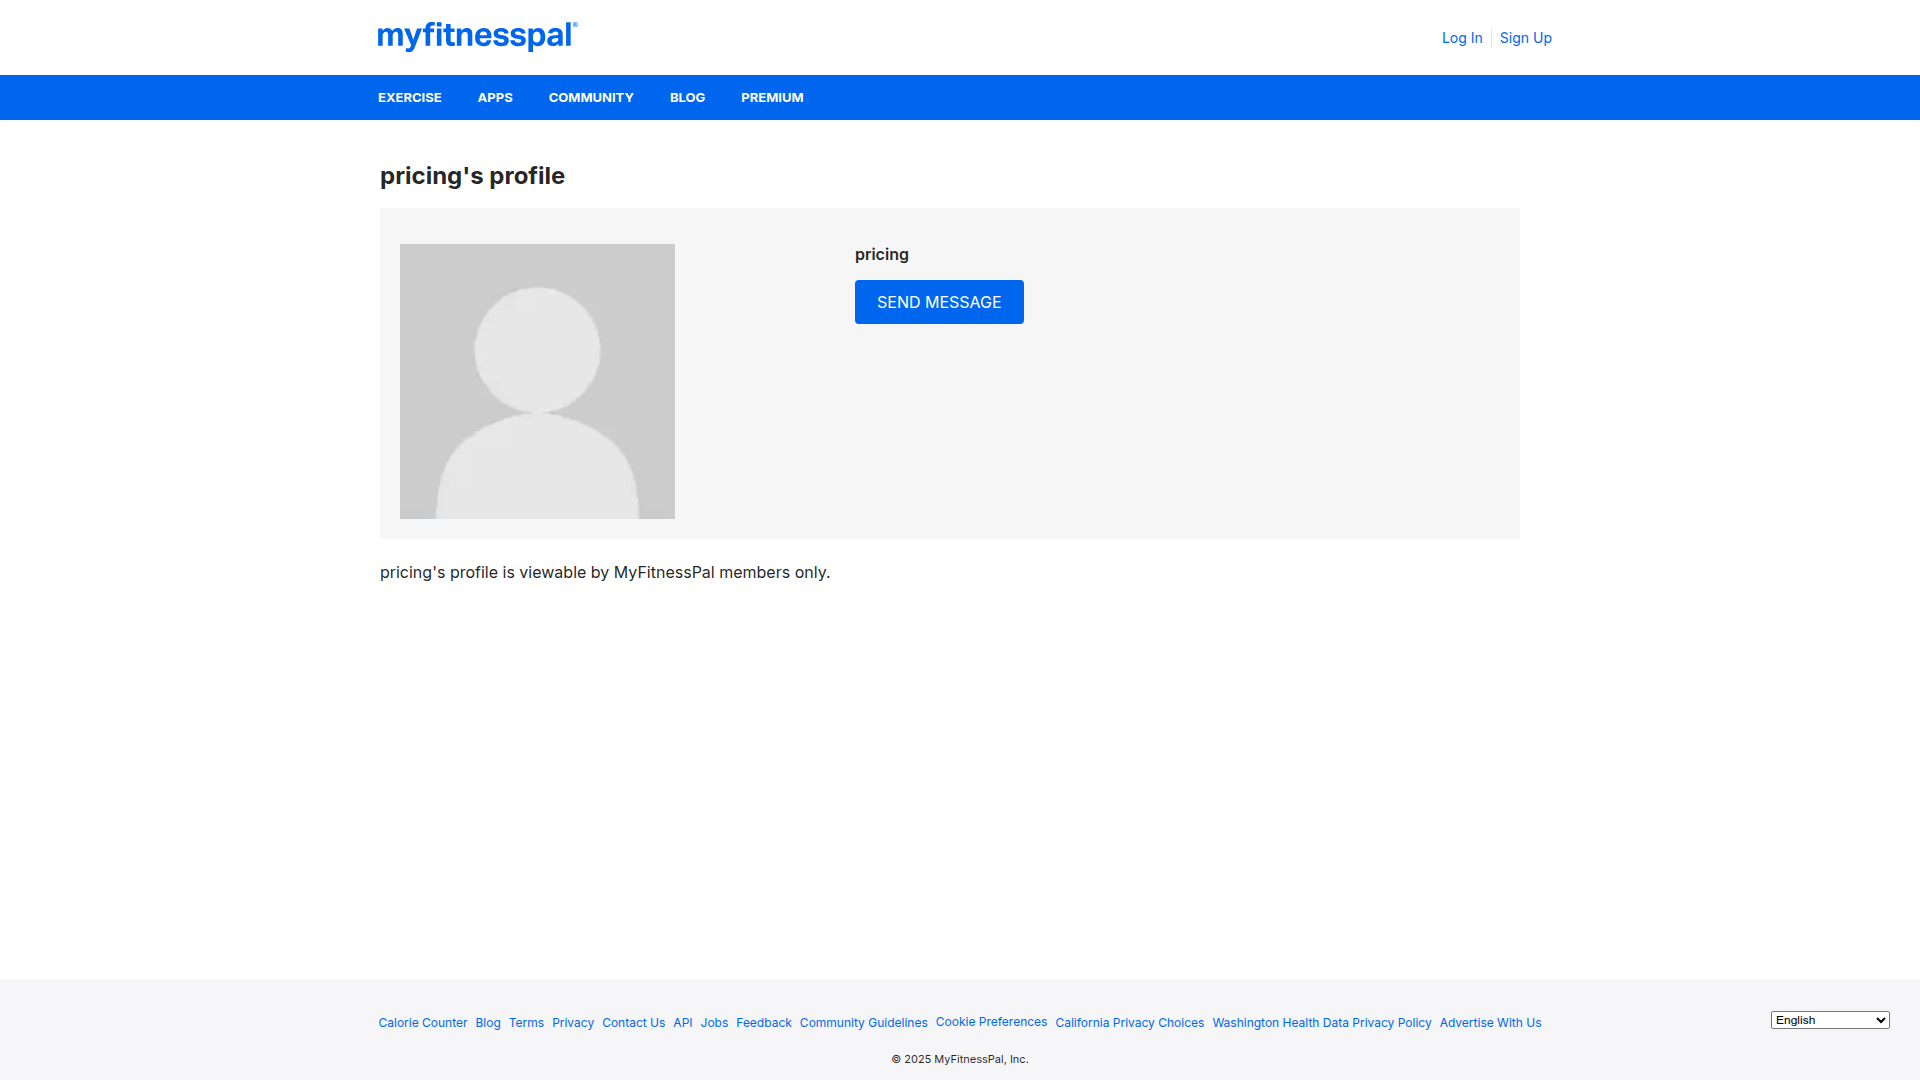The width and height of the screenshot is (1920, 1080).
Task: Select the APPS menu item
Action: click(495, 98)
